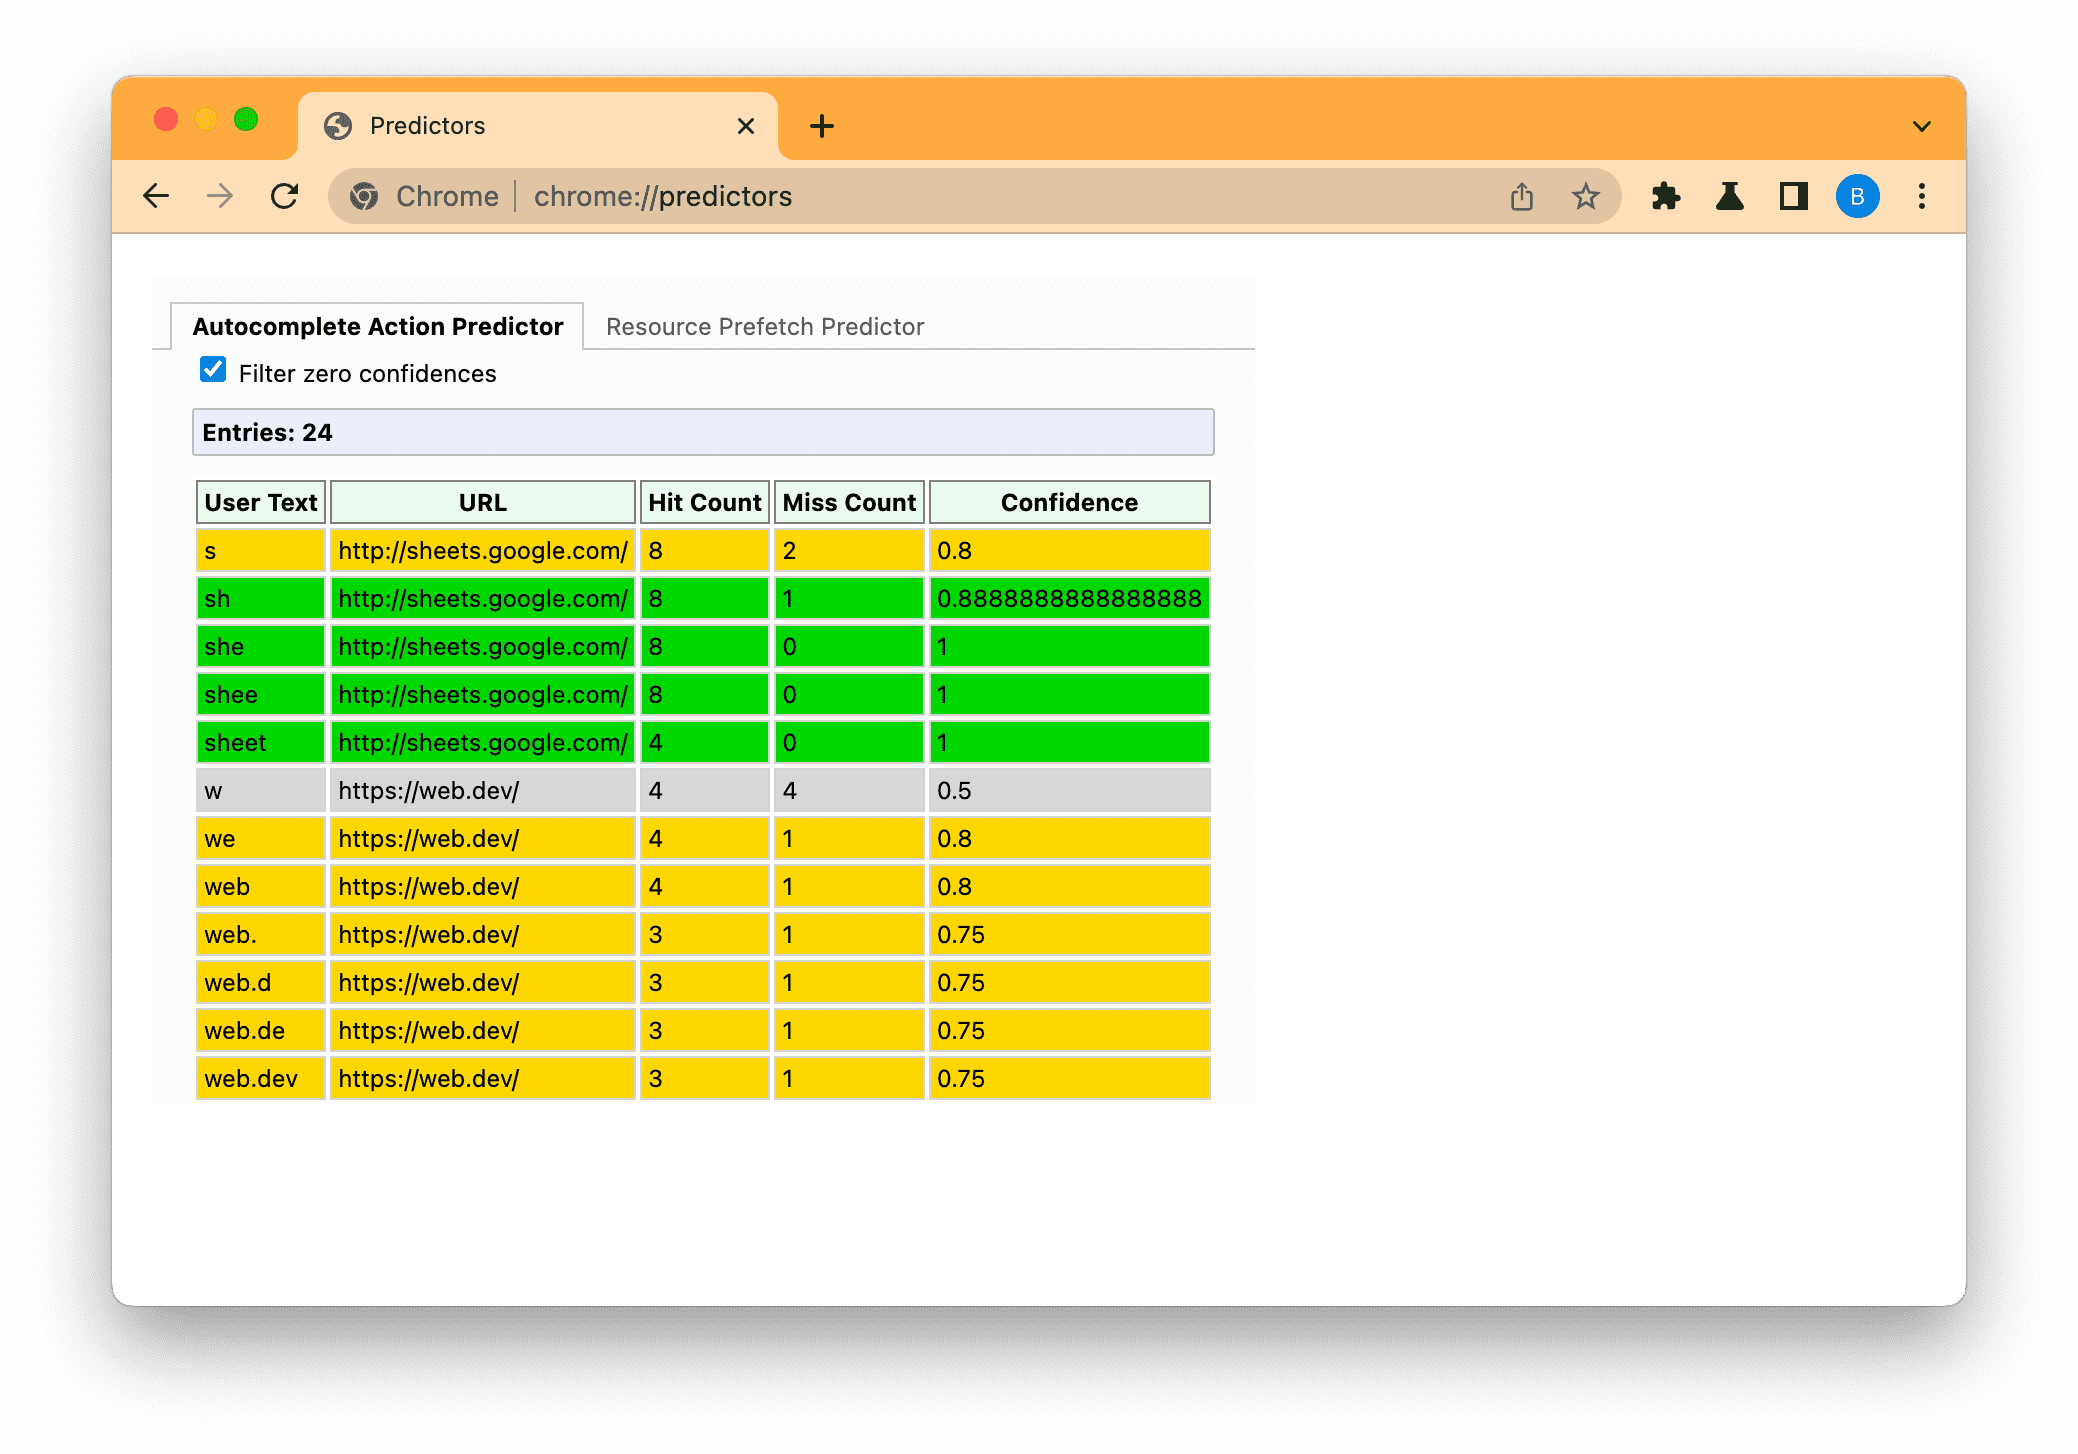The width and height of the screenshot is (2078, 1454).
Task: Click the Miss Count header to sort
Action: 848,502
